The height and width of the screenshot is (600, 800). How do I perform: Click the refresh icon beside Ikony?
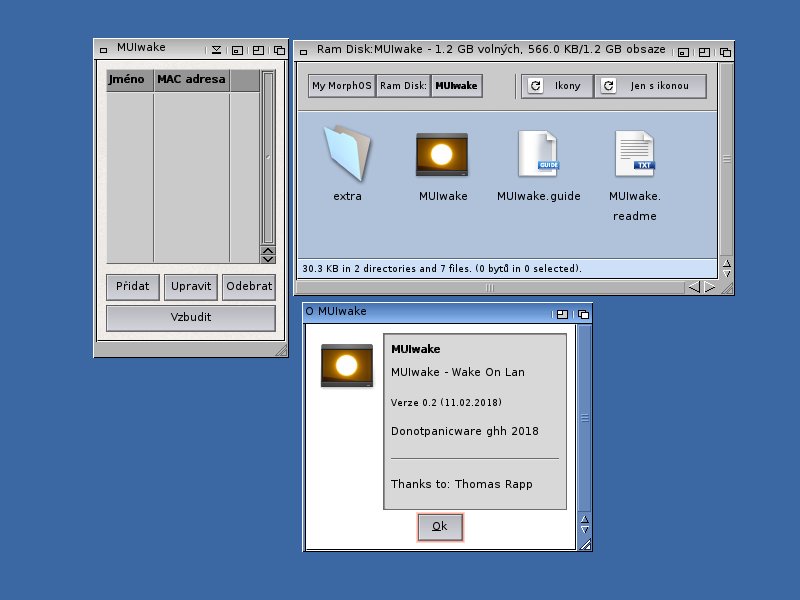coord(536,87)
